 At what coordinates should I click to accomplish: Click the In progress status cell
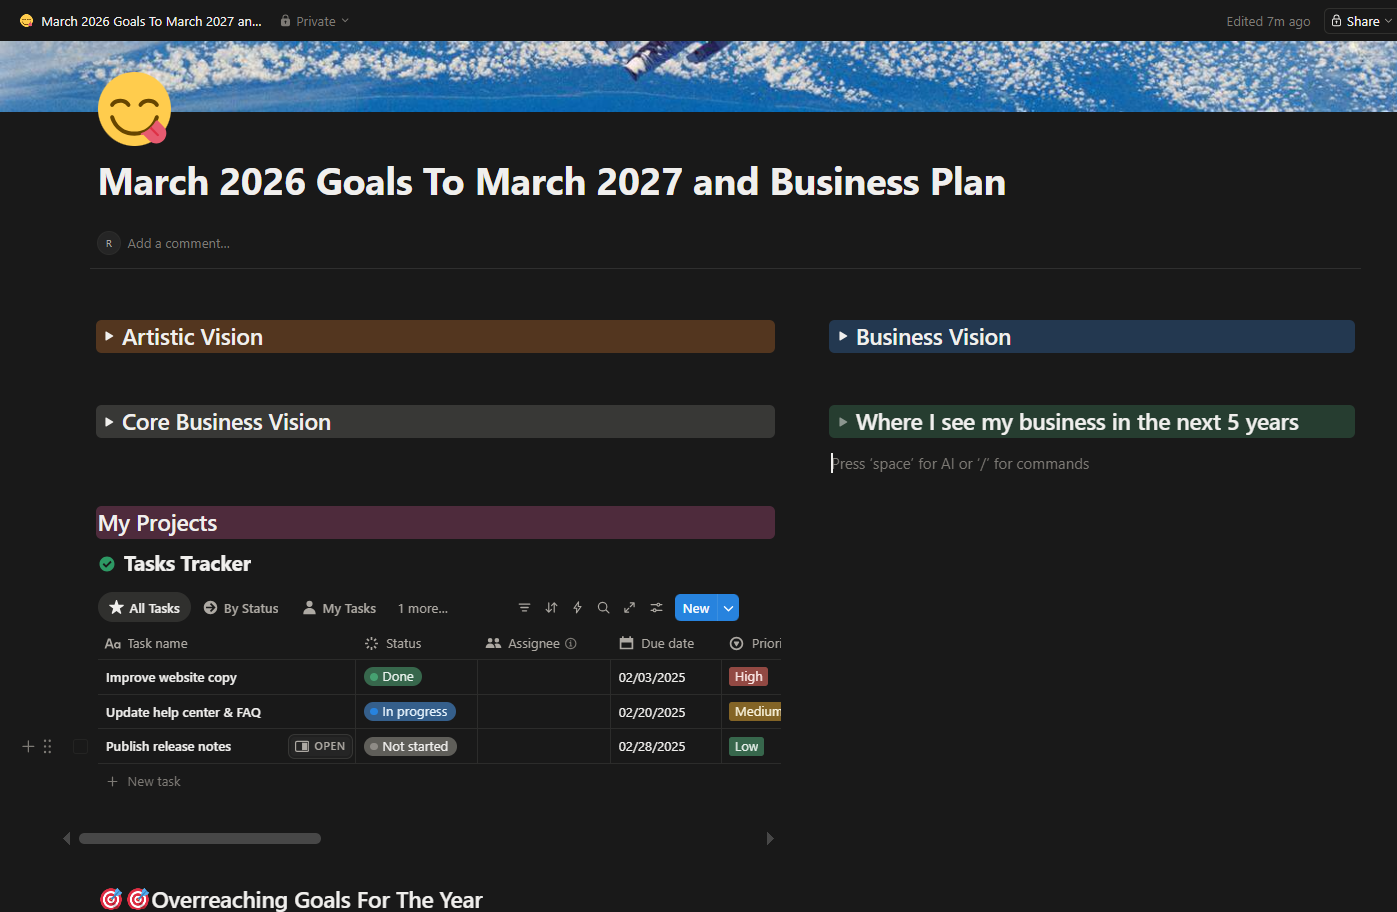click(410, 712)
